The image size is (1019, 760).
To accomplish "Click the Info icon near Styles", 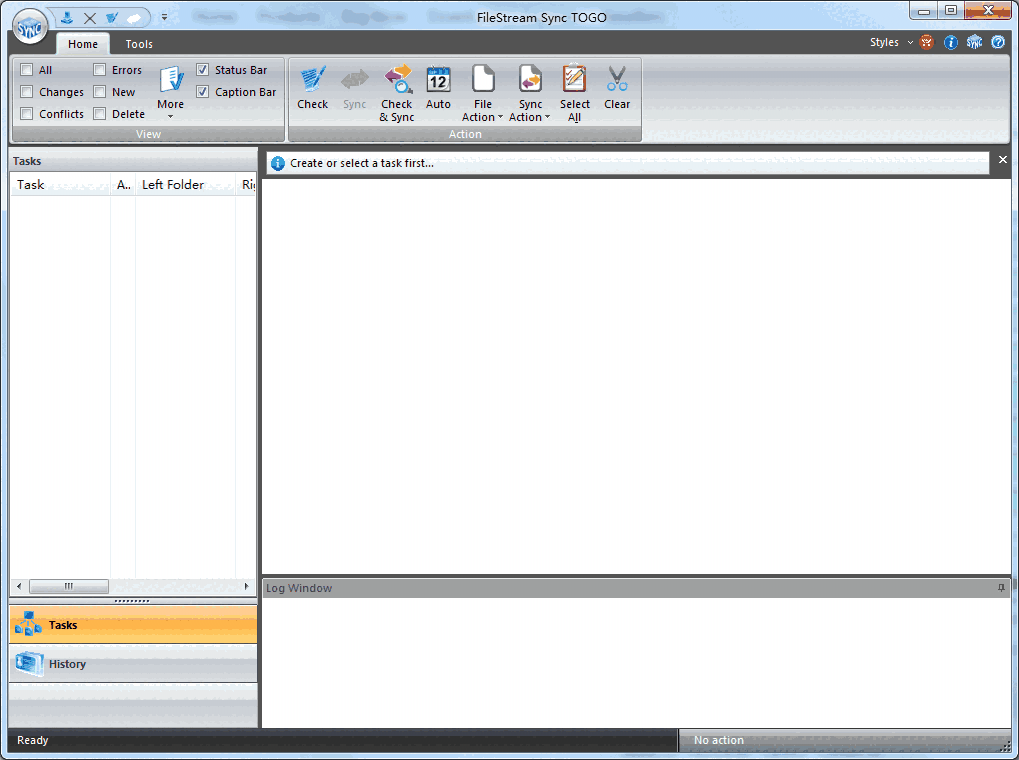I will click(x=950, y=42).
